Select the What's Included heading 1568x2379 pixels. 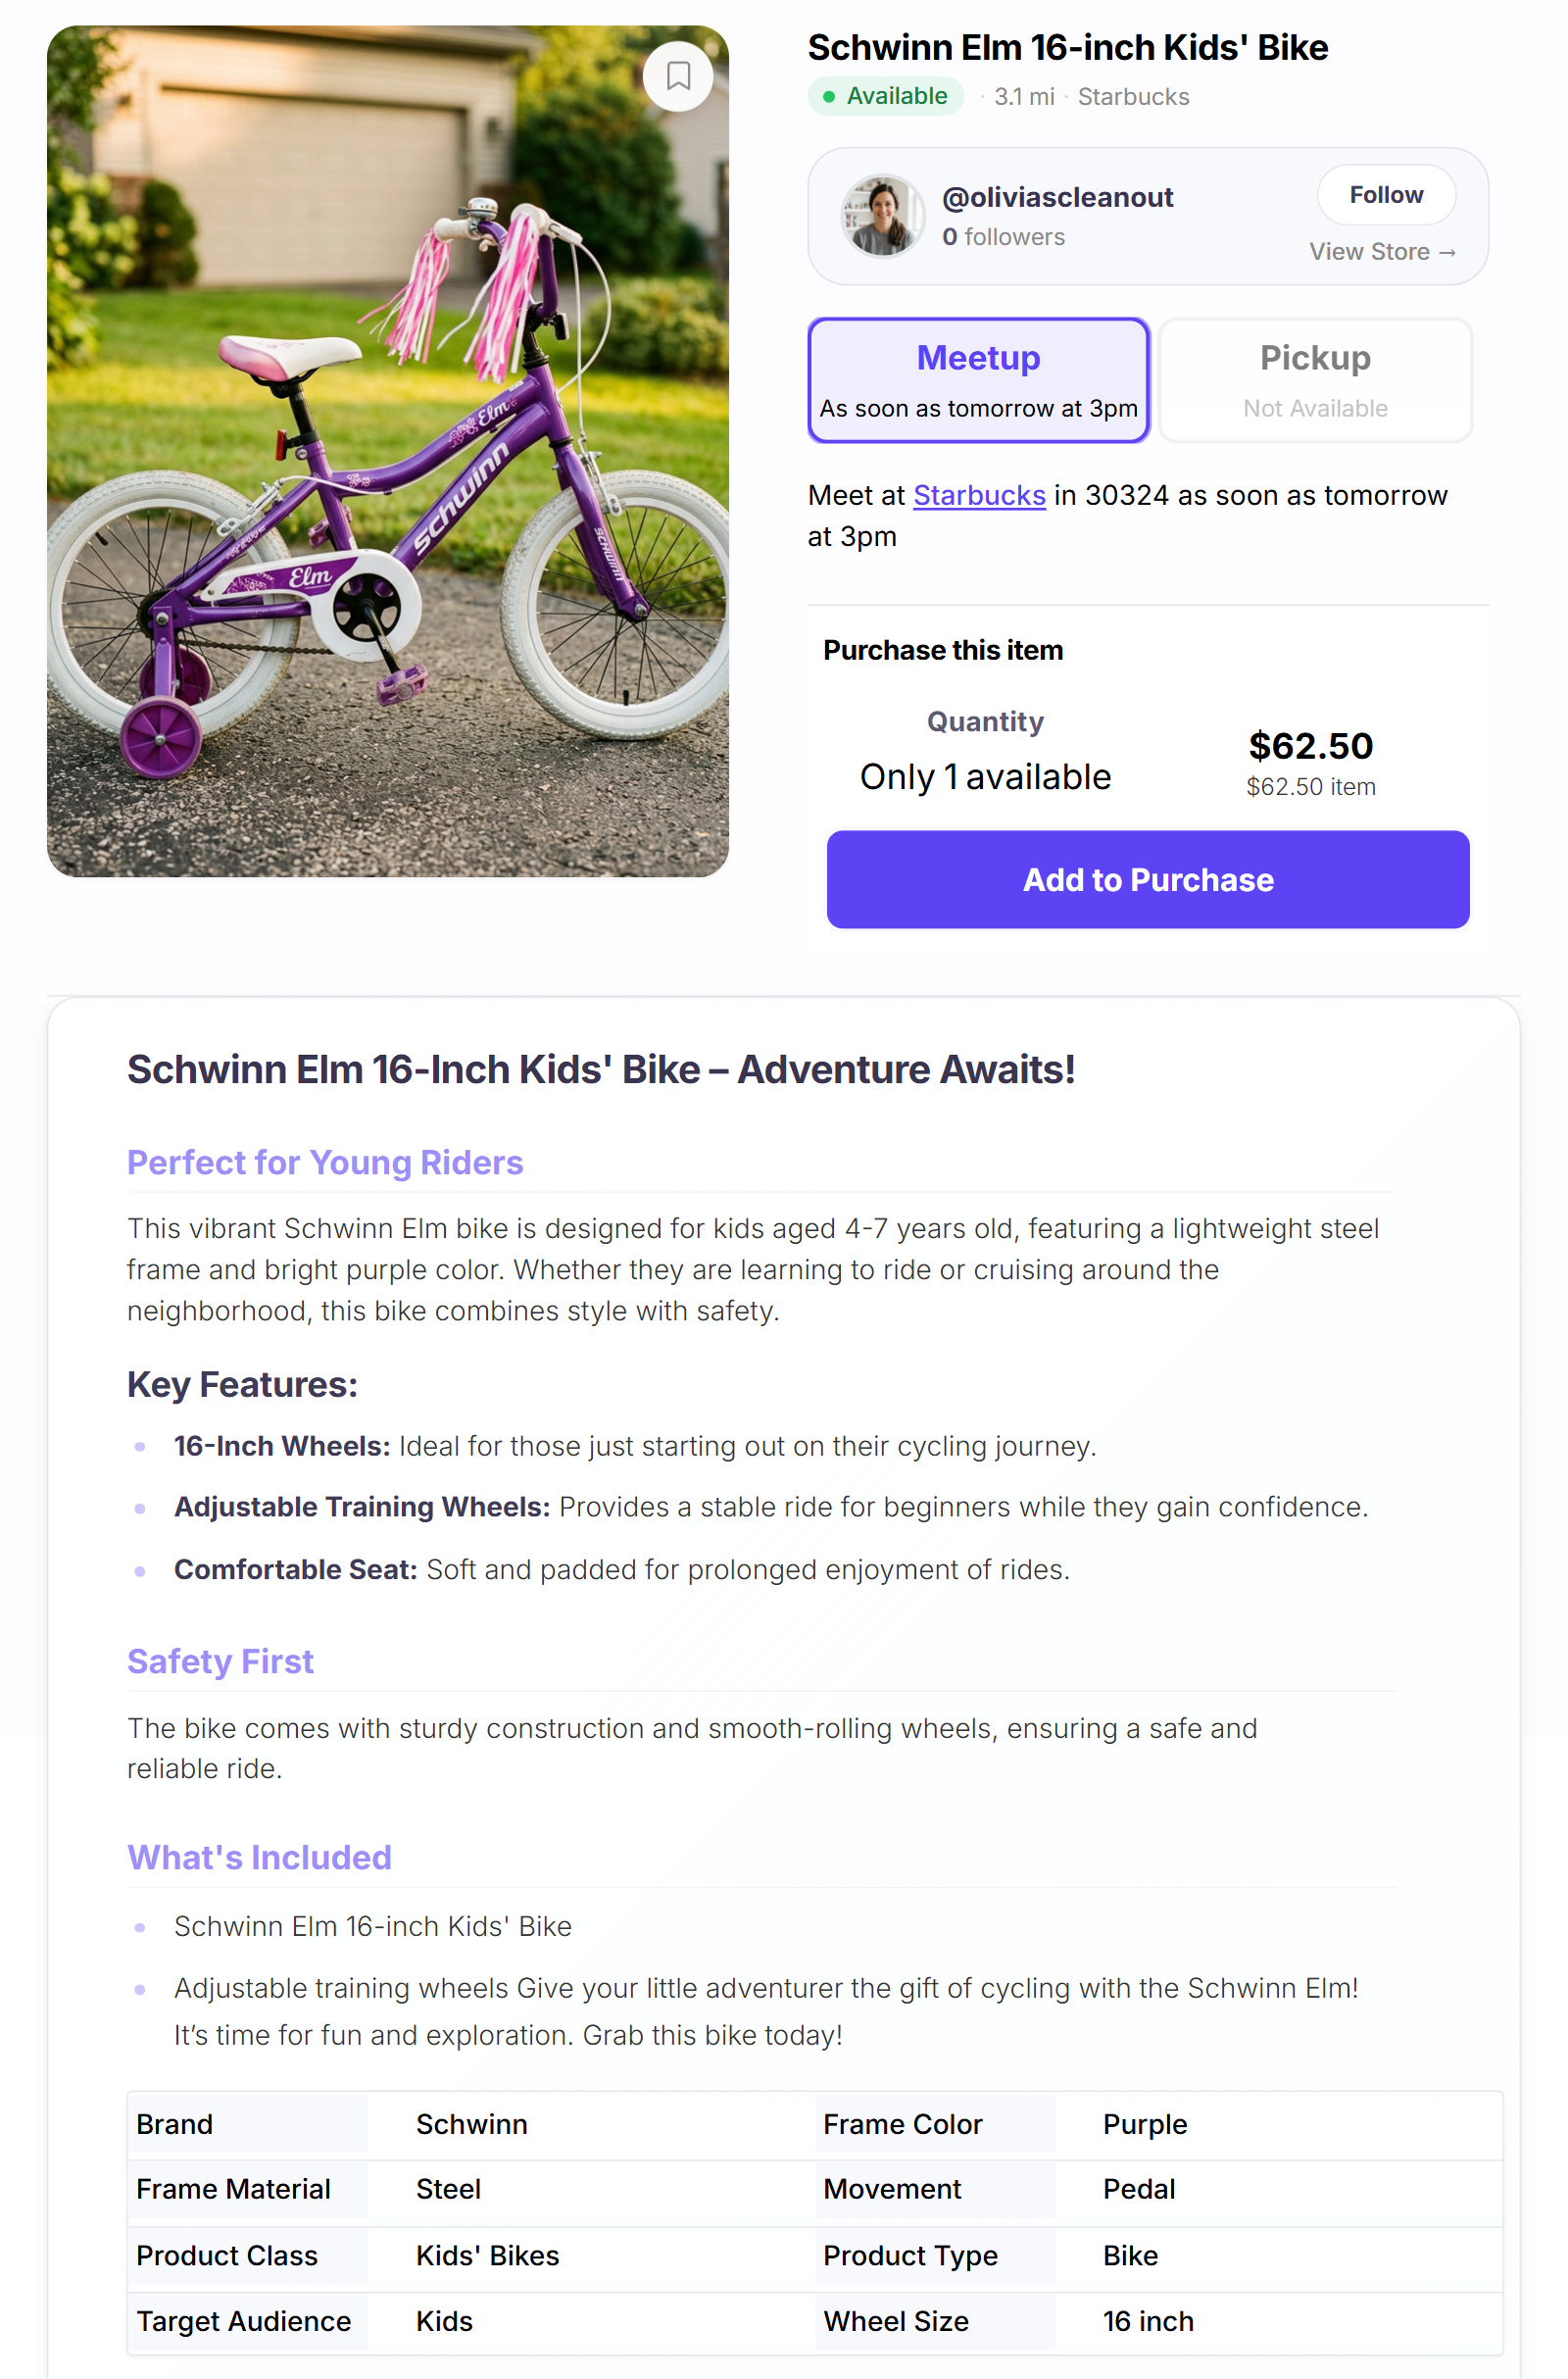pyautogui.click(x=259, y=1857)
